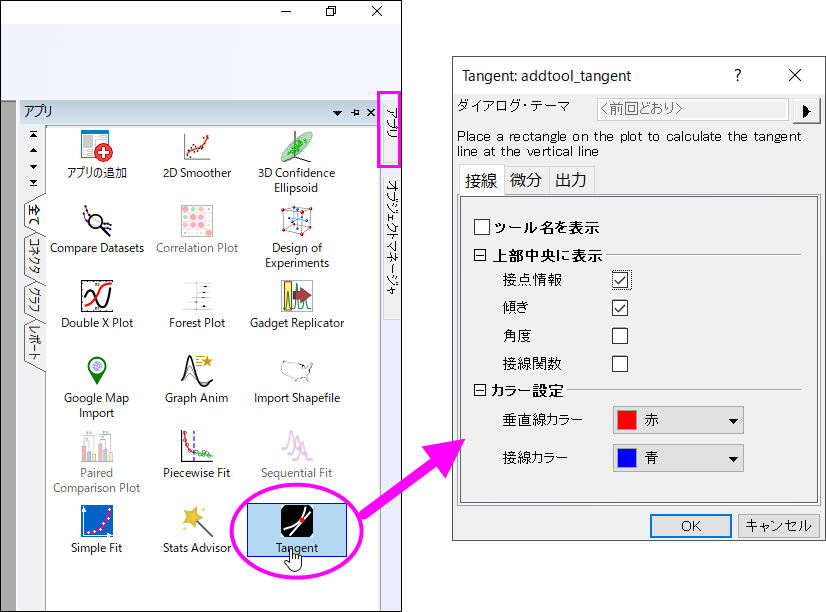This screenshot has width=826, height=612.
Task: Open the Sequential Fit app
Action: (297, 455)
